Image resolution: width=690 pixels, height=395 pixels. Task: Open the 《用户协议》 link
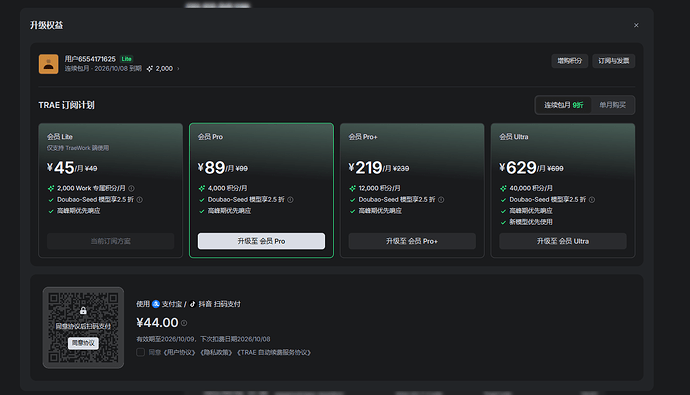179,352
